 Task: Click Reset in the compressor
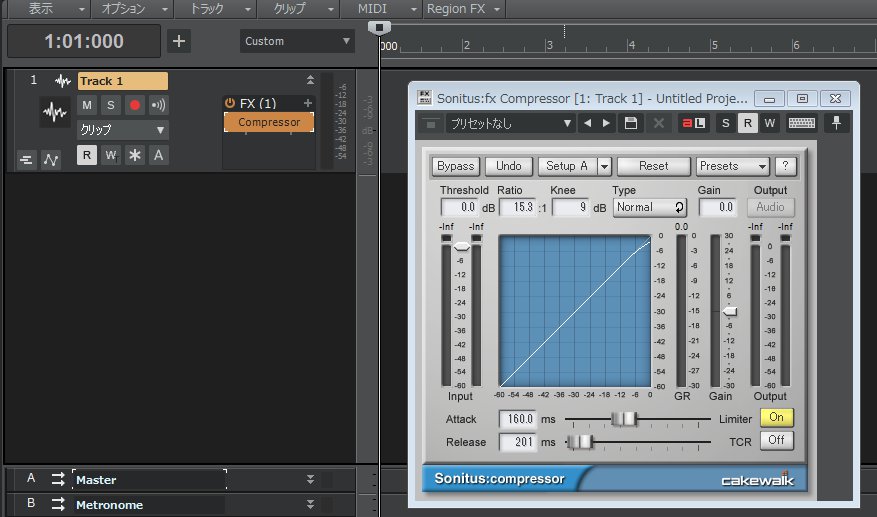[x=654, y=166]
